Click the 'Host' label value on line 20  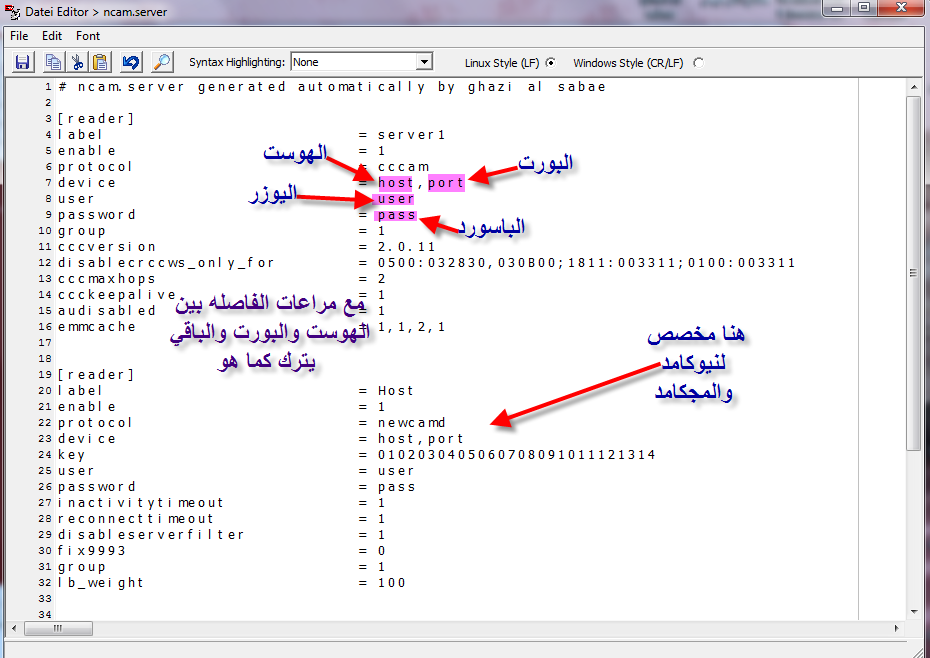click(396, 390)
